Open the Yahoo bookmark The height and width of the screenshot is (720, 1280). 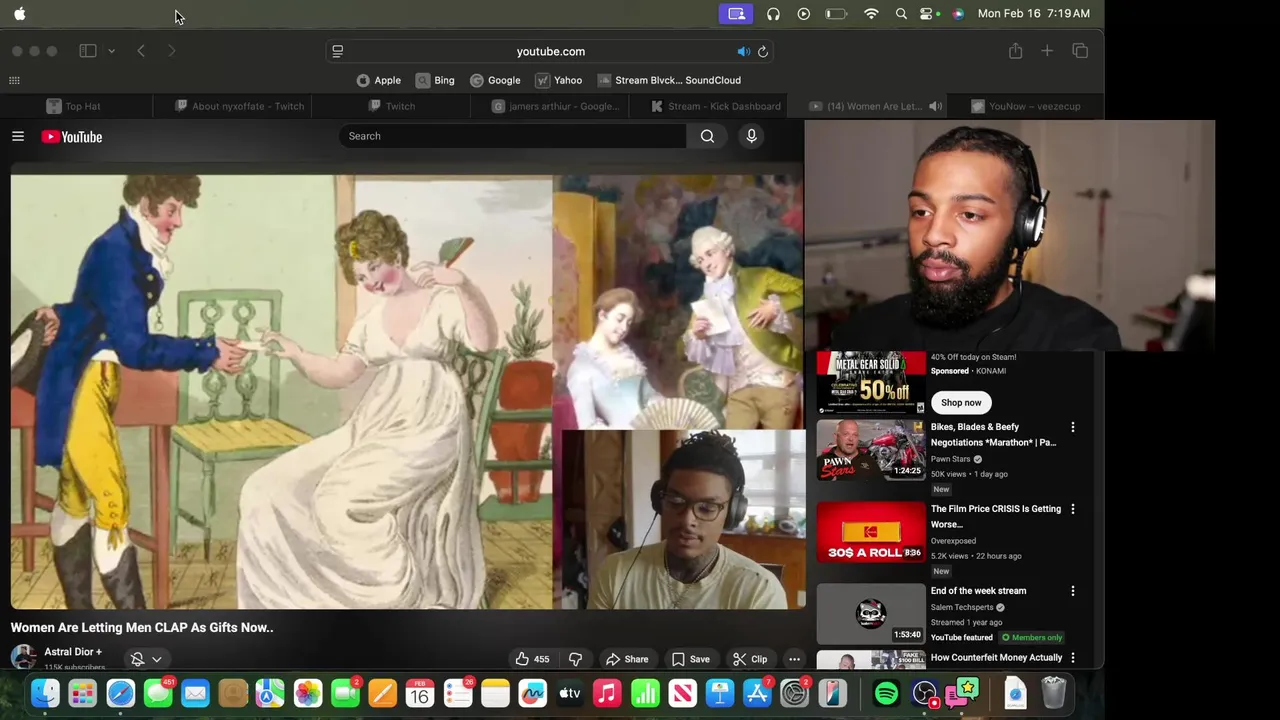tap(559, 80)
